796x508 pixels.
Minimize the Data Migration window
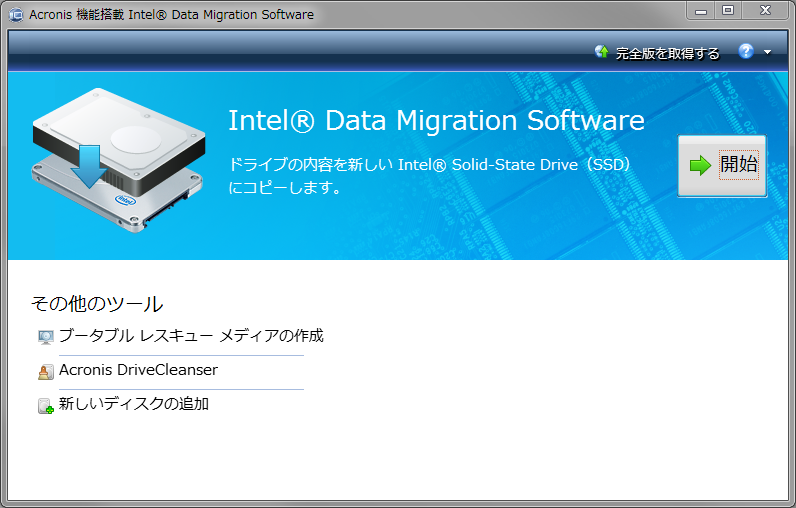pos(701,11)
